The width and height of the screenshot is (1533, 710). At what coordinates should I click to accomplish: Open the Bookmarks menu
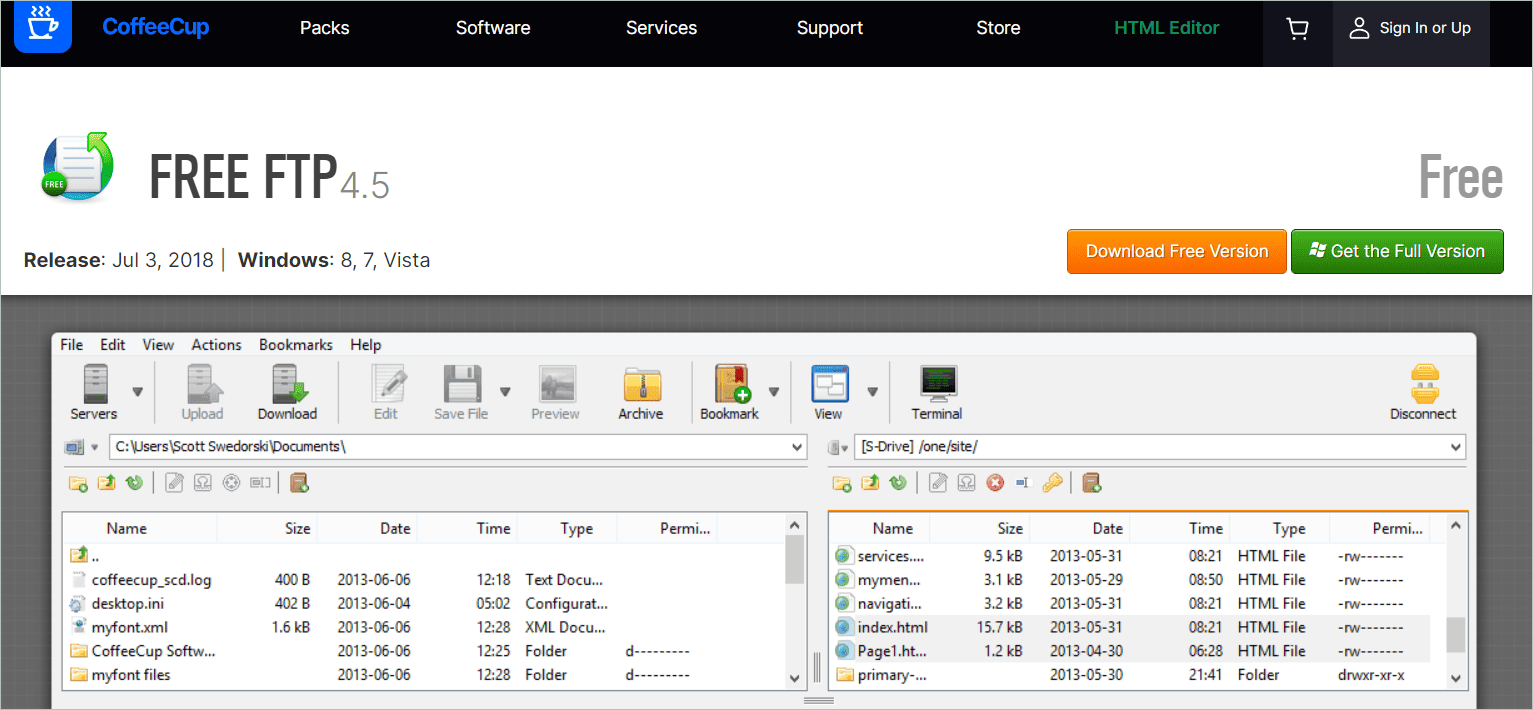296,344
